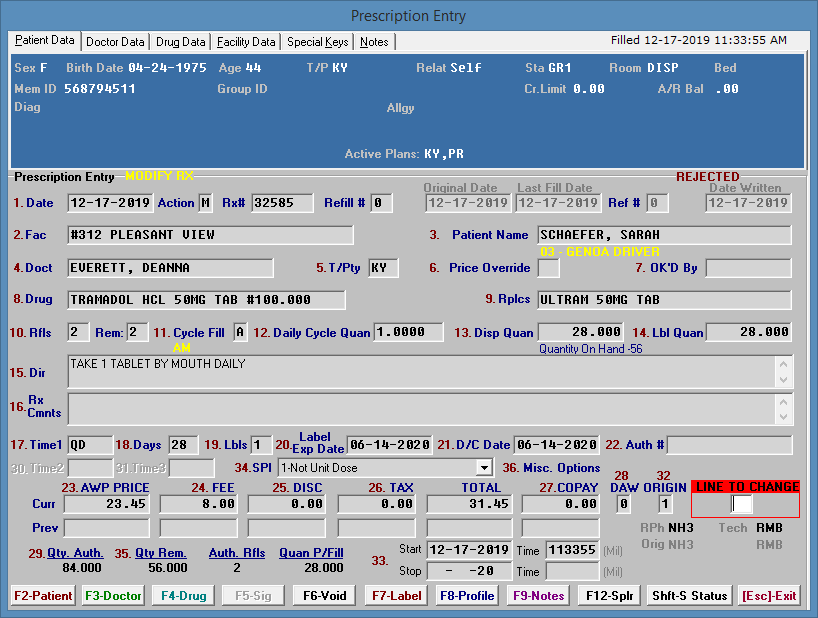The height and width of the screenshot is (618, 818).
Task: Exit using the [Esc]-Exit button
Action: pos(769,595)
